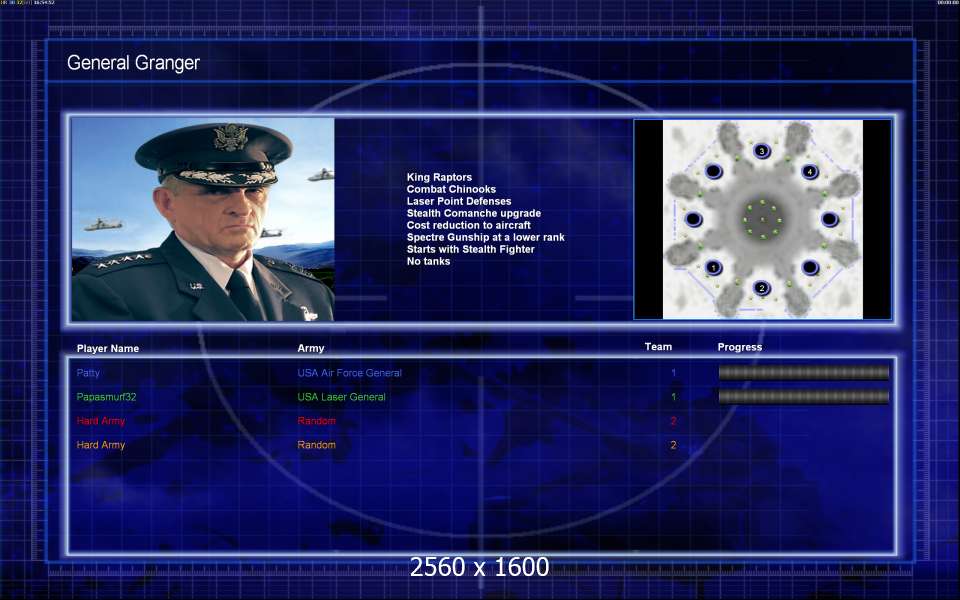
Task: Click orange Hard Army's team number 2
Action: pyautogui.click(x=673, y=445)
